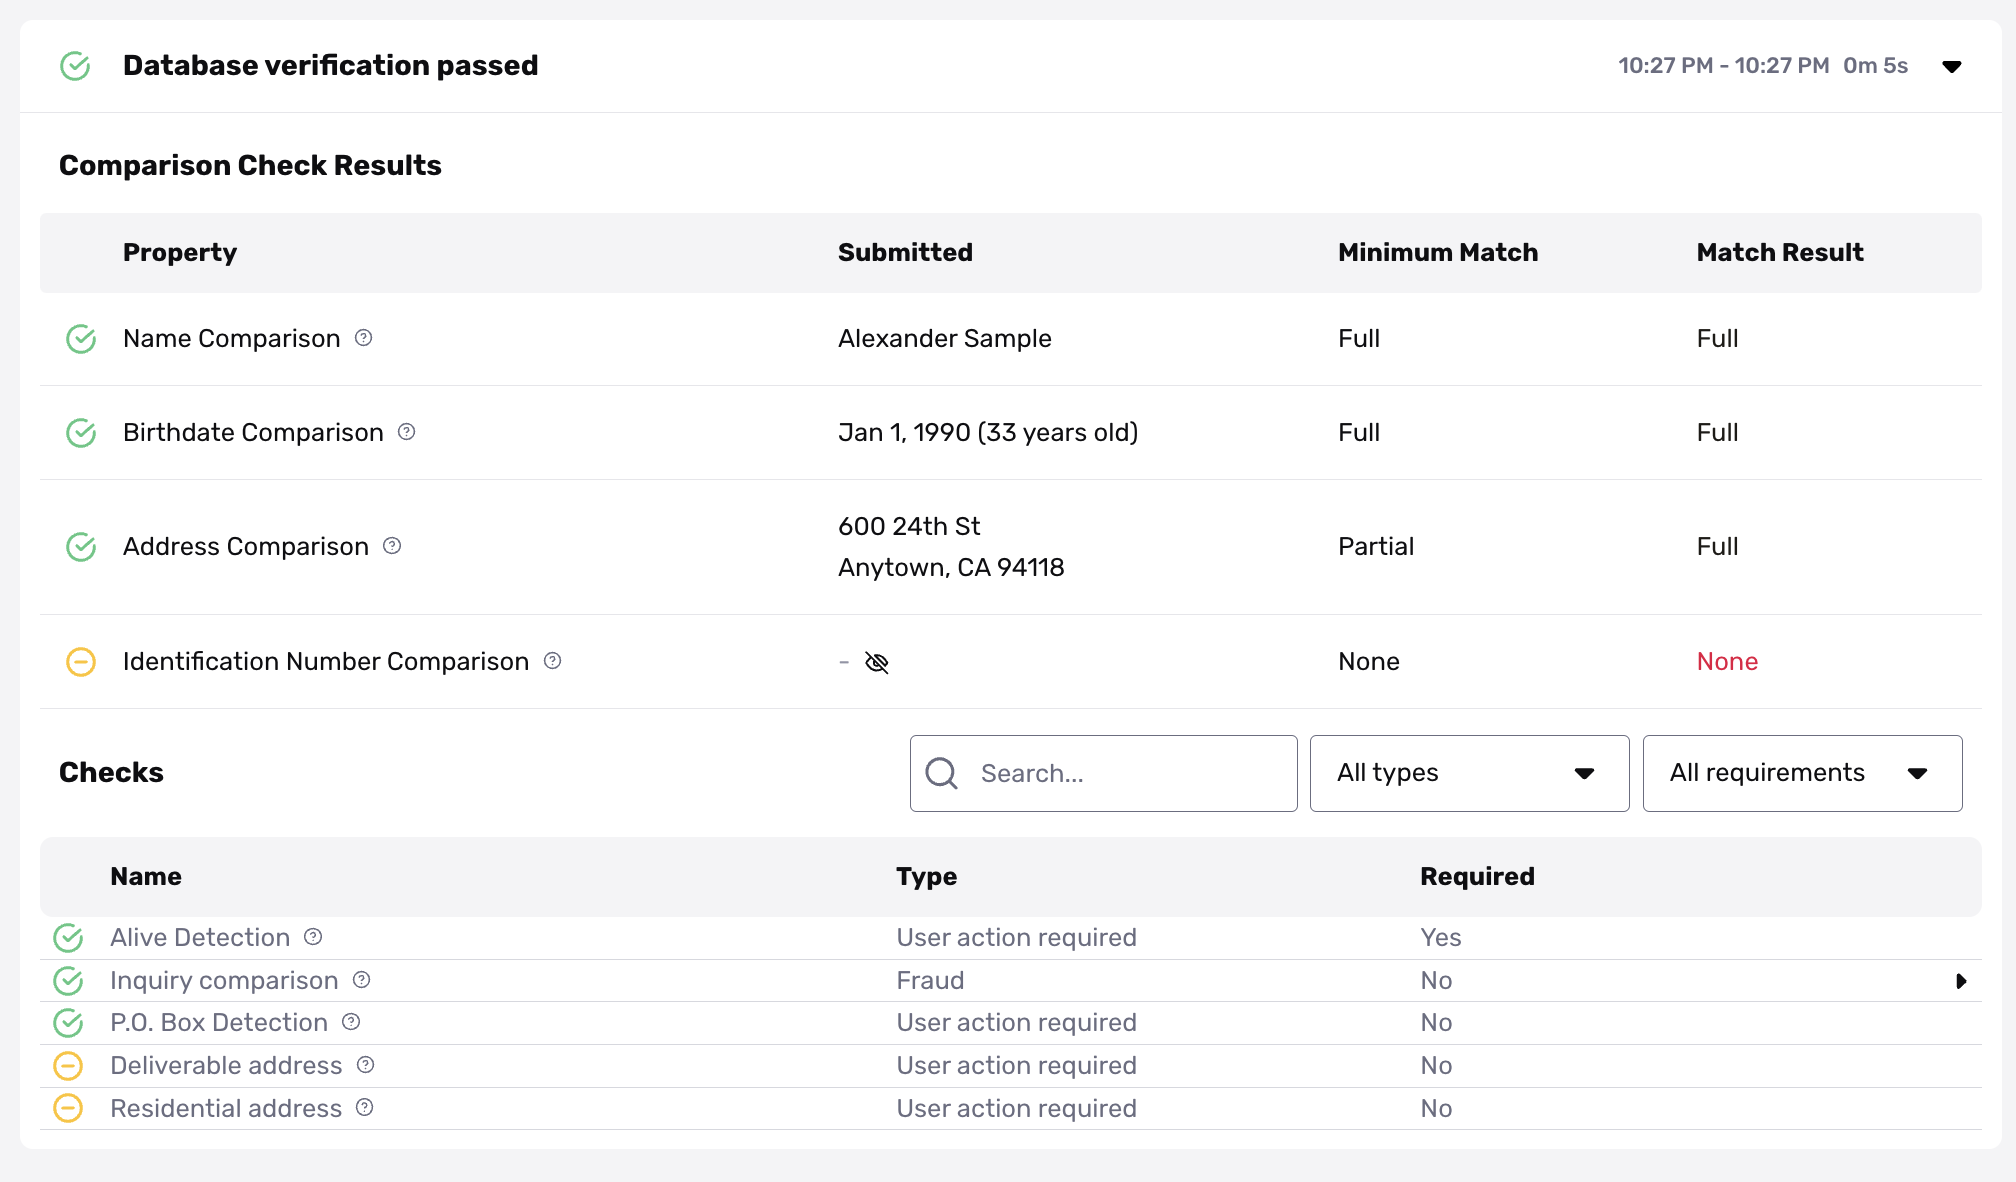Viewport: 2016px width, 1182px height.
Task: Click Residential address help icon
Action: pyautogui.click(x=365, y=1108)
